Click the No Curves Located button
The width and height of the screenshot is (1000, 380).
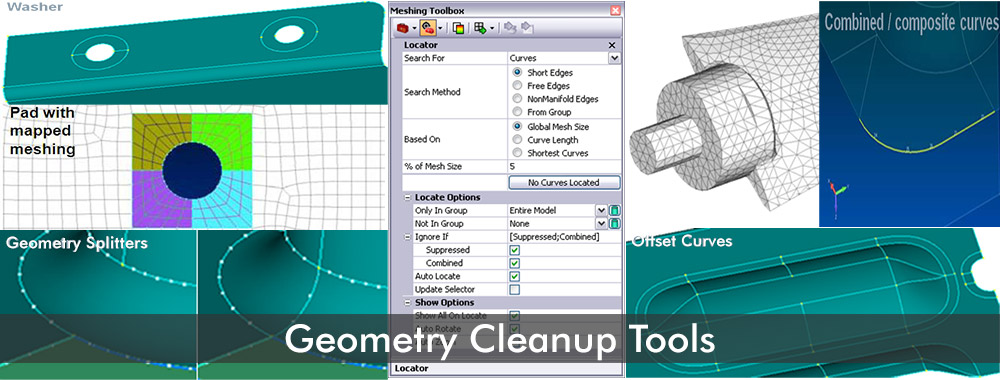coord(564,182)
